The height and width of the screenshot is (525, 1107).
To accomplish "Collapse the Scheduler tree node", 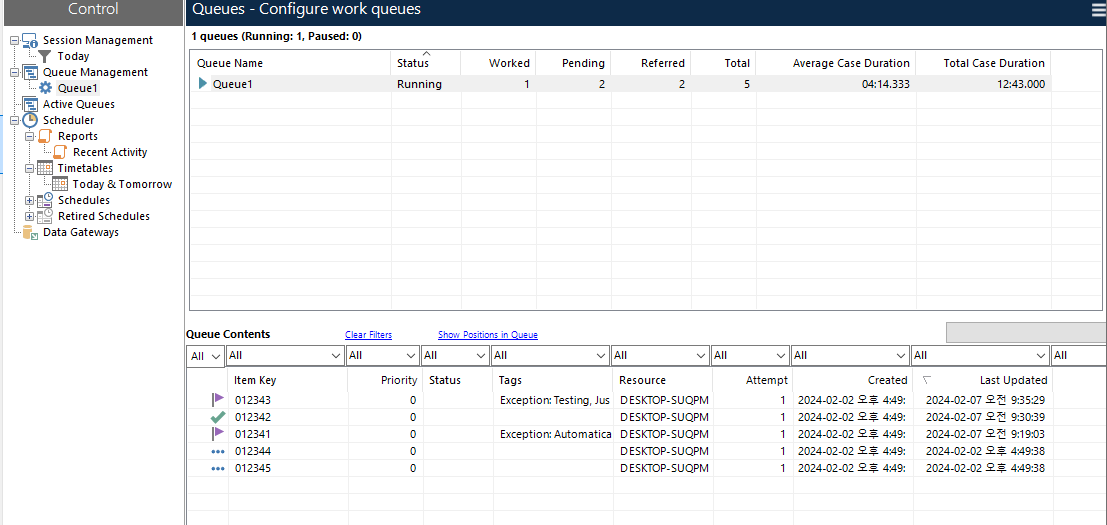I will pos(15,120).
